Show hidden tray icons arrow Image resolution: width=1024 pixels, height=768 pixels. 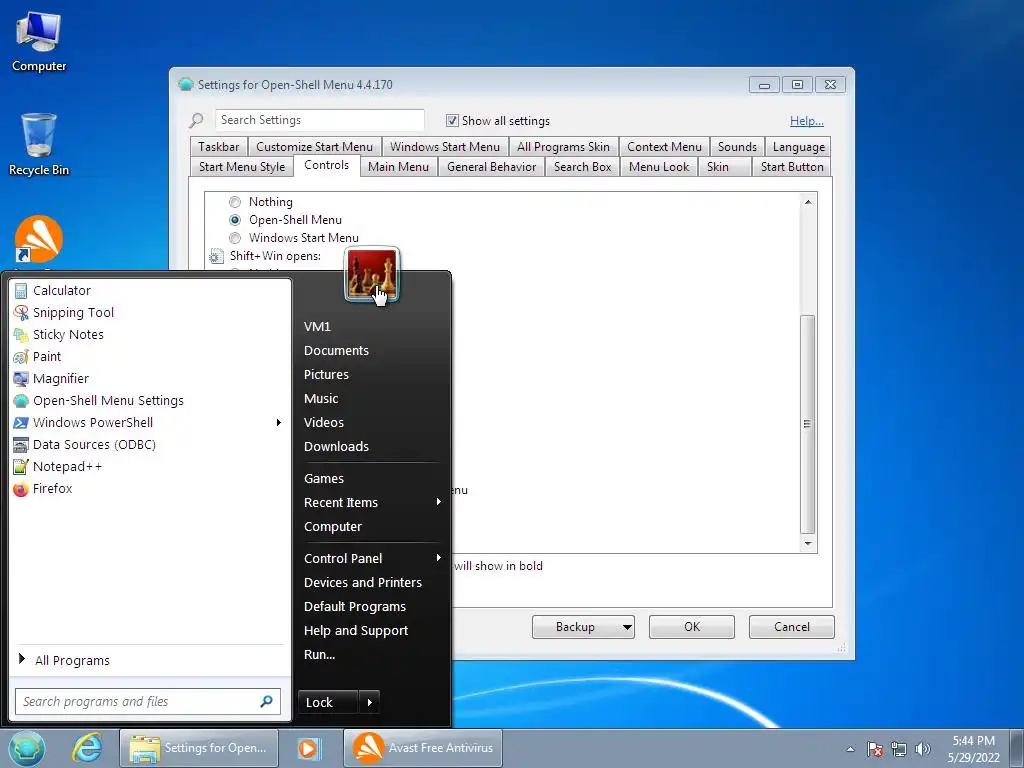(x=850, y=749)
